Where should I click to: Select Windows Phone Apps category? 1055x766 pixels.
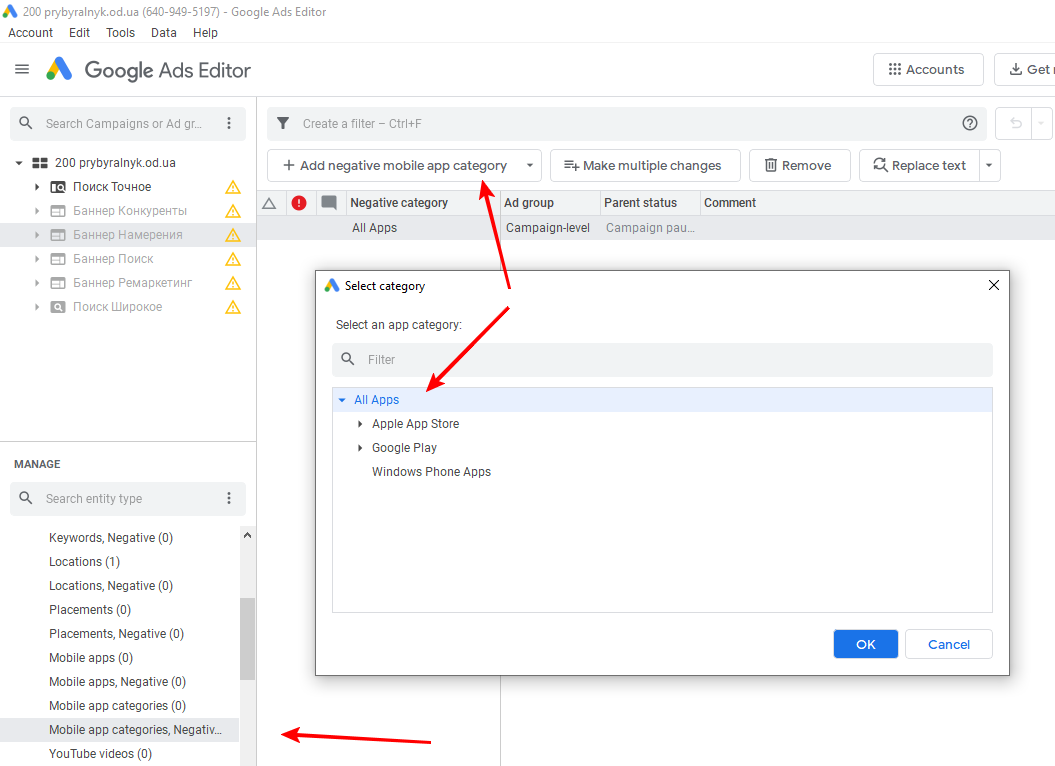[x=431, y=472]
